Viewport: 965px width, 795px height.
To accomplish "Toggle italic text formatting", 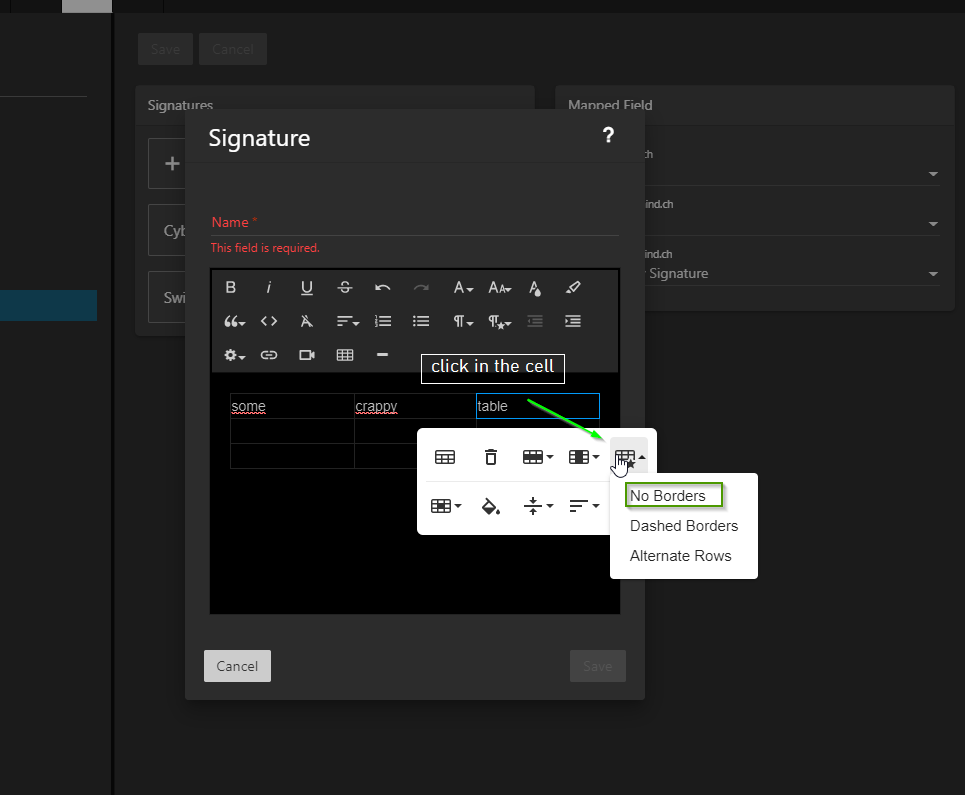I will click(x=269, y=288).
